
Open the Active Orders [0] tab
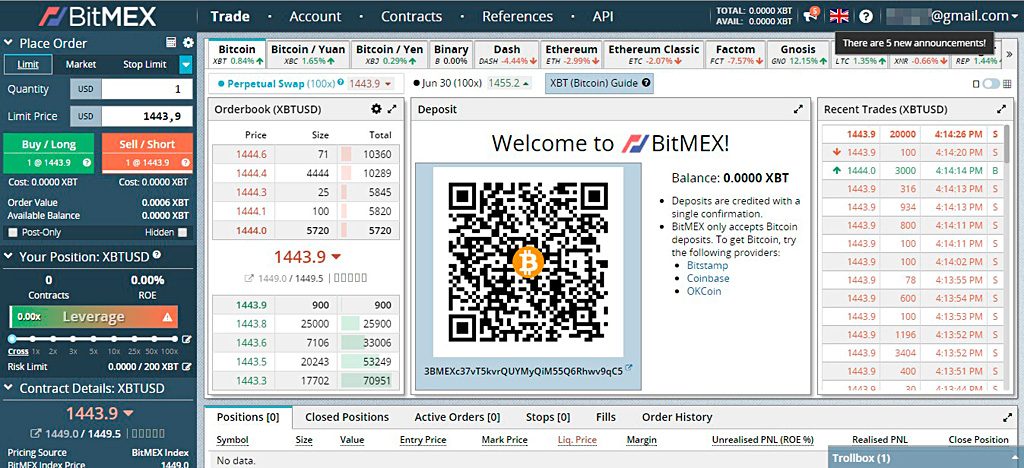(457, 417)
